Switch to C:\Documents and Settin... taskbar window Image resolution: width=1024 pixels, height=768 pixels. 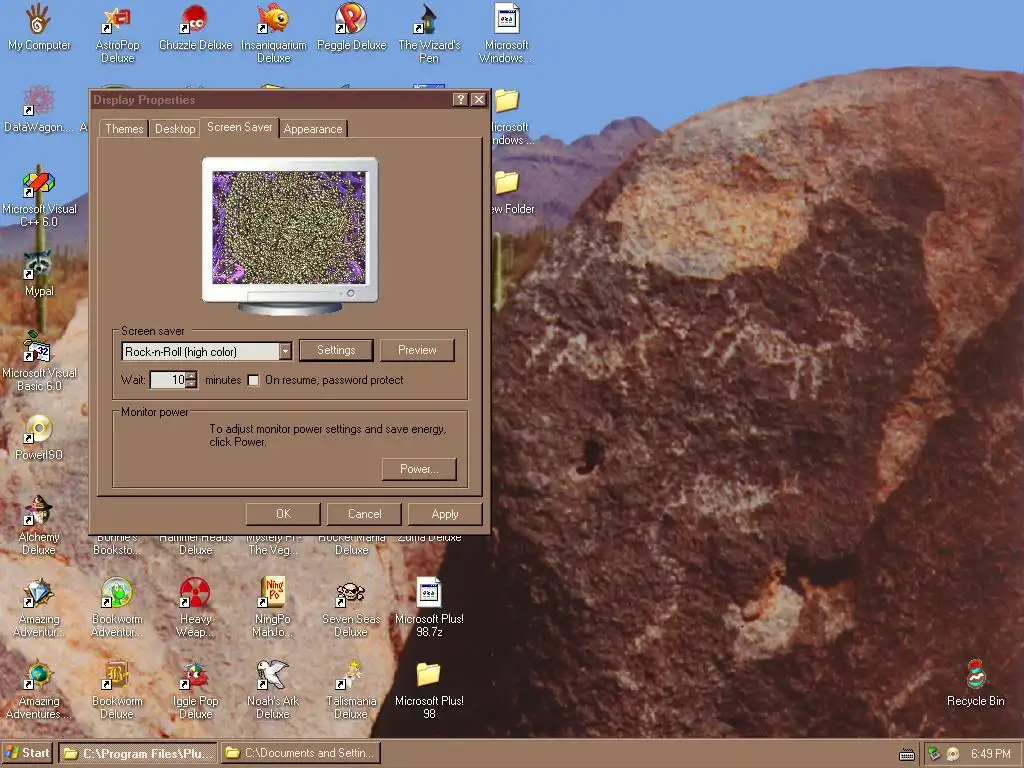point(300,753)
